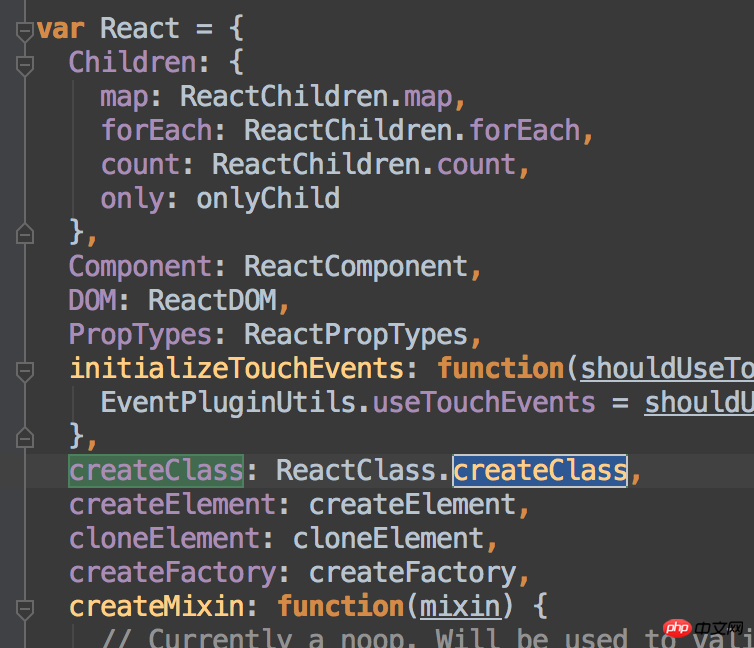Screen dimensions: 754x648
Task: Click the 'createMixin' method name
Action: 157,607
